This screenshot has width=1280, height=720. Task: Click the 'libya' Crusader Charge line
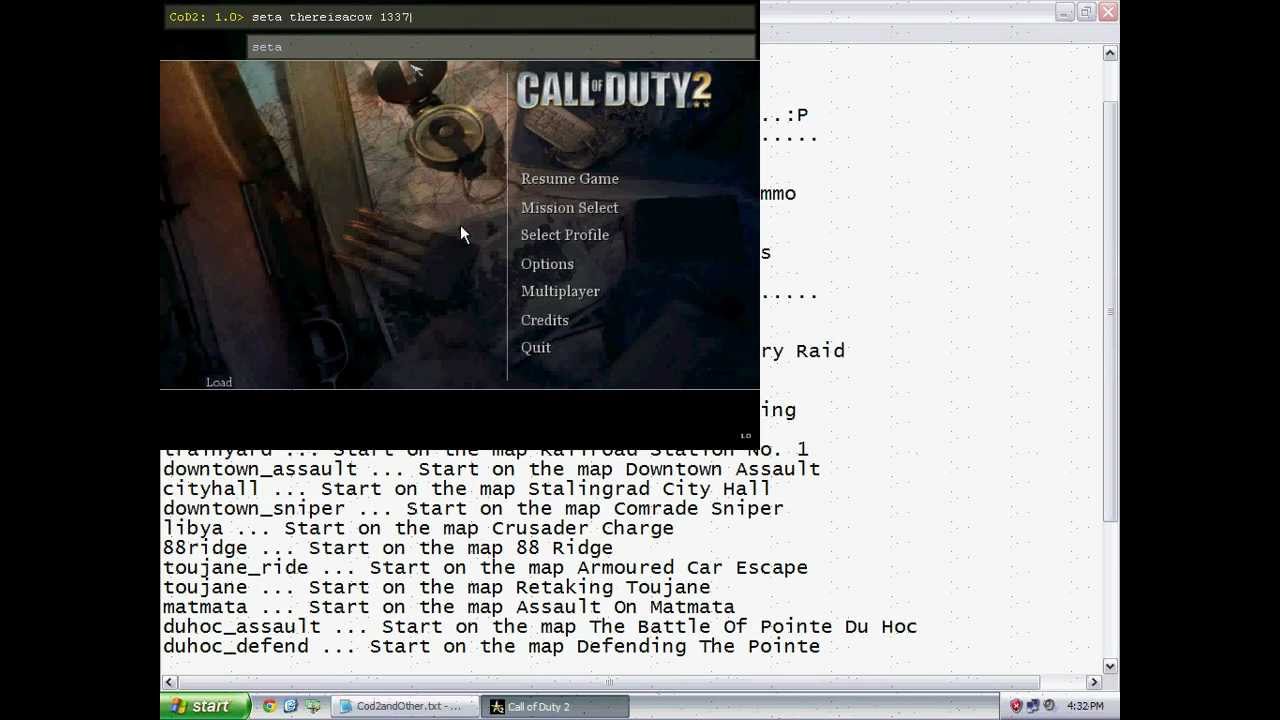click(418, 528)
